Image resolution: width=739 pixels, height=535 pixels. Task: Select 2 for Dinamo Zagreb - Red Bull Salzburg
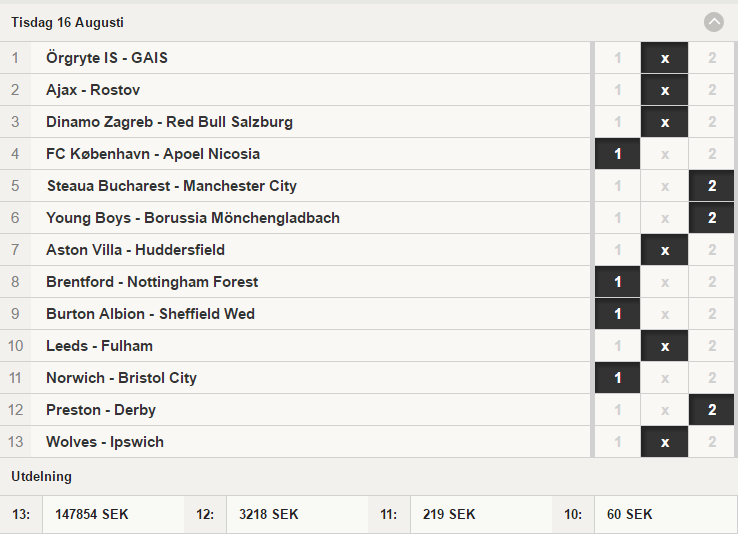[x=712, y=122]
